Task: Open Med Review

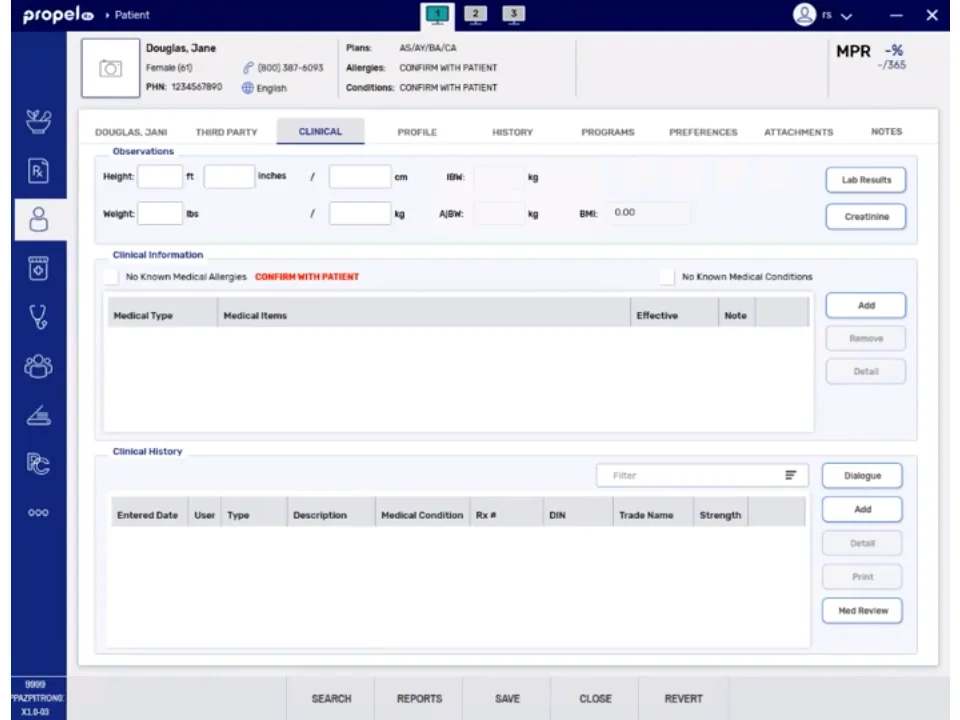Action: pos(862,610)
